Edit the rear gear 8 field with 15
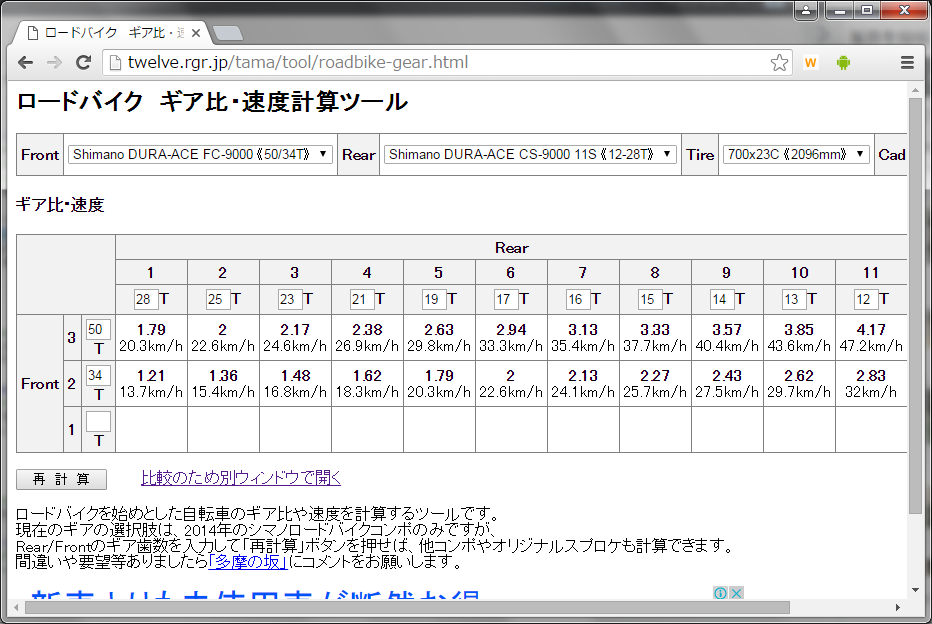The width and height of the screenshot is (932, 624). pyautogui.click(x=650, y=299)
